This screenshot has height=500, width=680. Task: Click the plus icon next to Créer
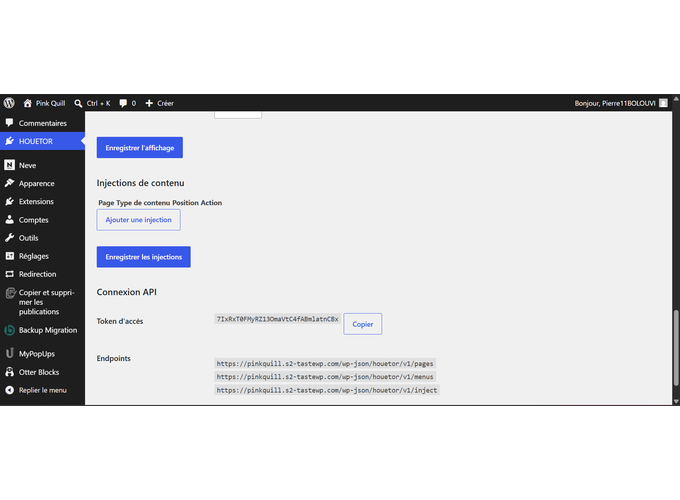pos(149,103)
